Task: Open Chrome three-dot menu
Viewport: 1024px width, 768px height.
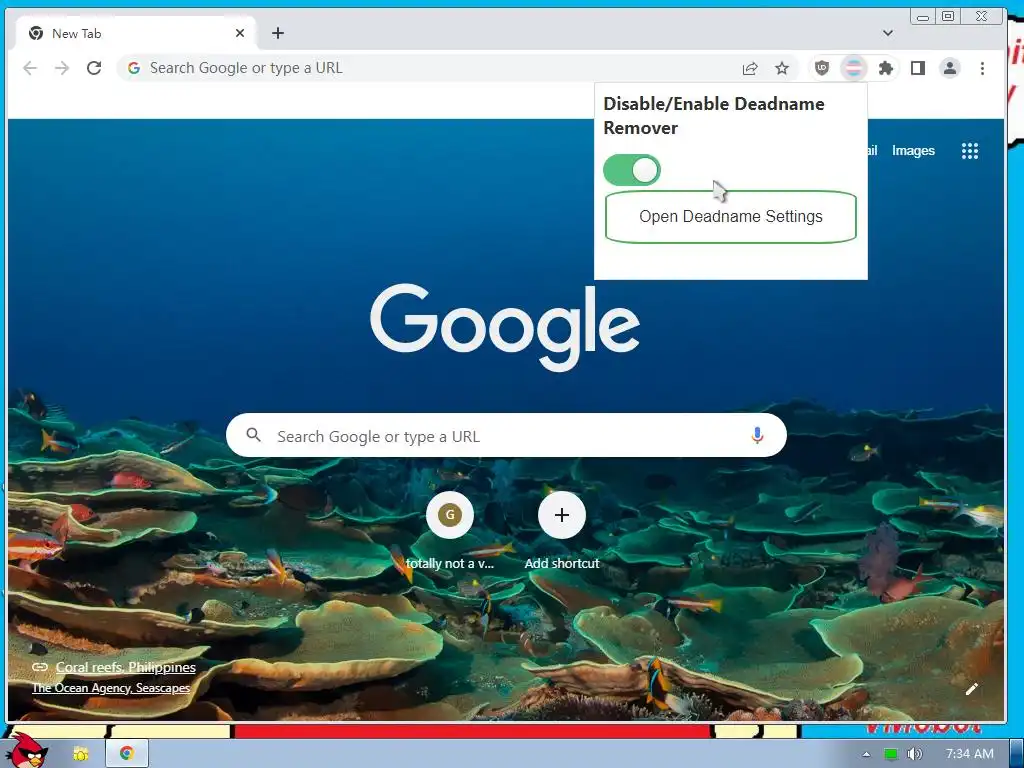Action: 982,68
